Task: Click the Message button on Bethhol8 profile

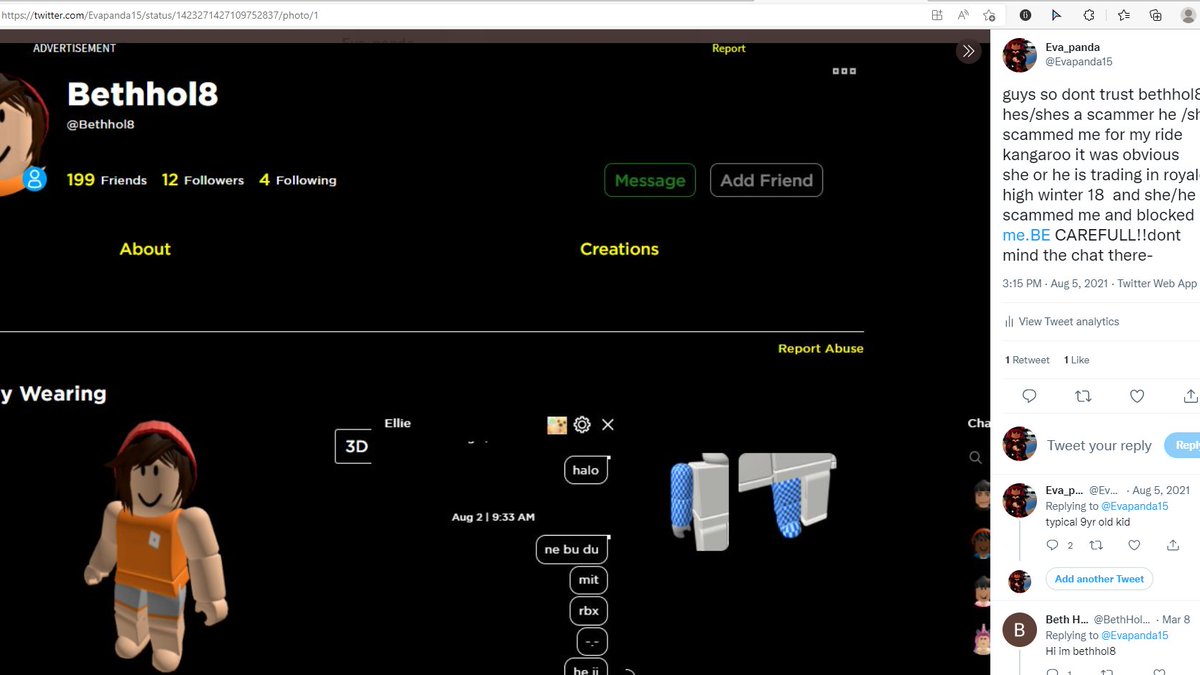Action: pos(650,180)
